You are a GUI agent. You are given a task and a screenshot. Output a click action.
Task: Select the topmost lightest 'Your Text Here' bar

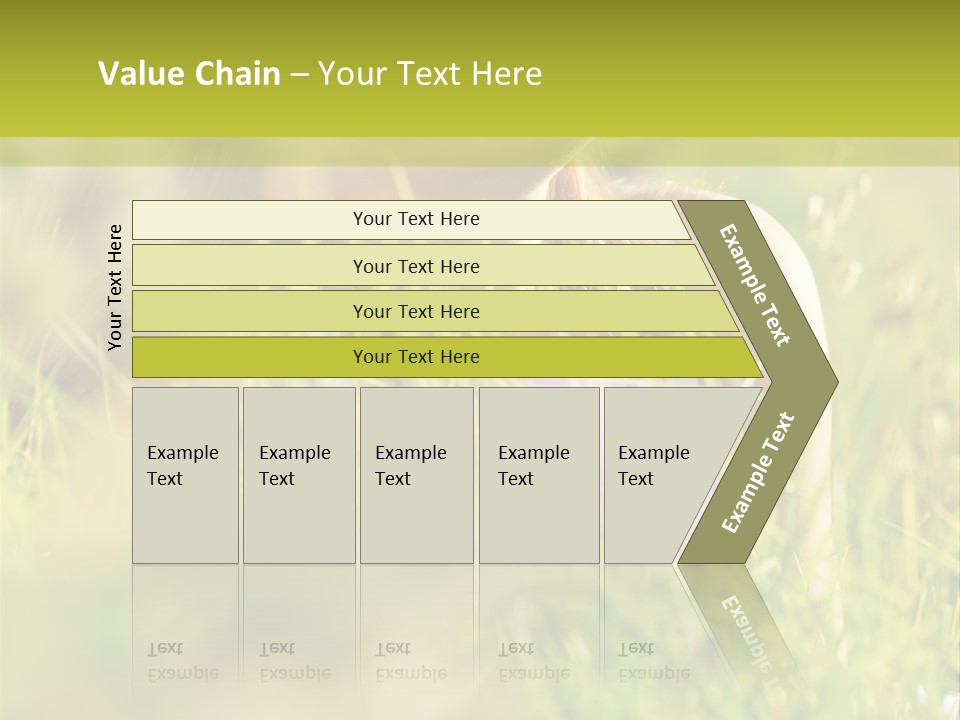(x=415, y=219)
